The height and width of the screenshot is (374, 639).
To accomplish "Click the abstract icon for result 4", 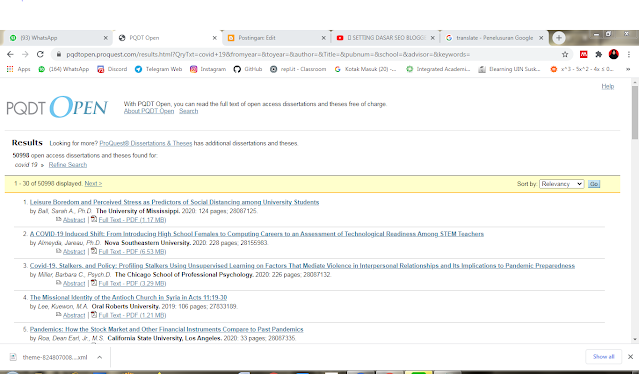I will 58,315.
